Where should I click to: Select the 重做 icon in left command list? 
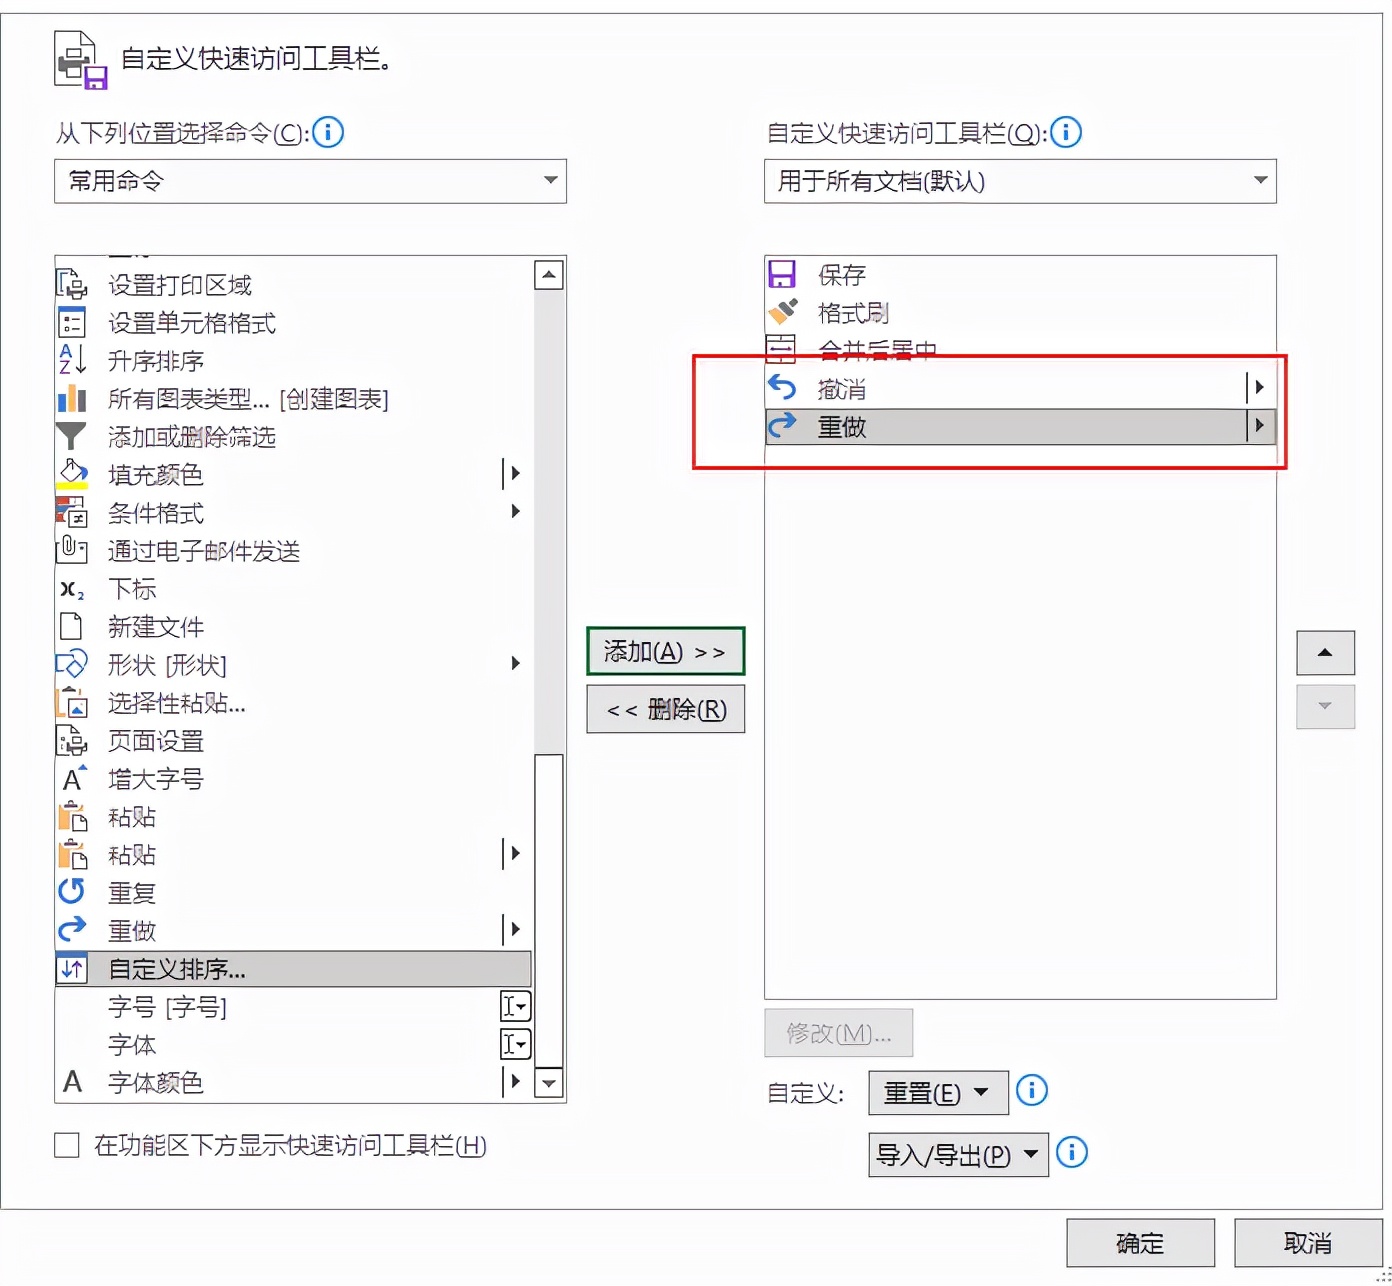tap(72, 931)
